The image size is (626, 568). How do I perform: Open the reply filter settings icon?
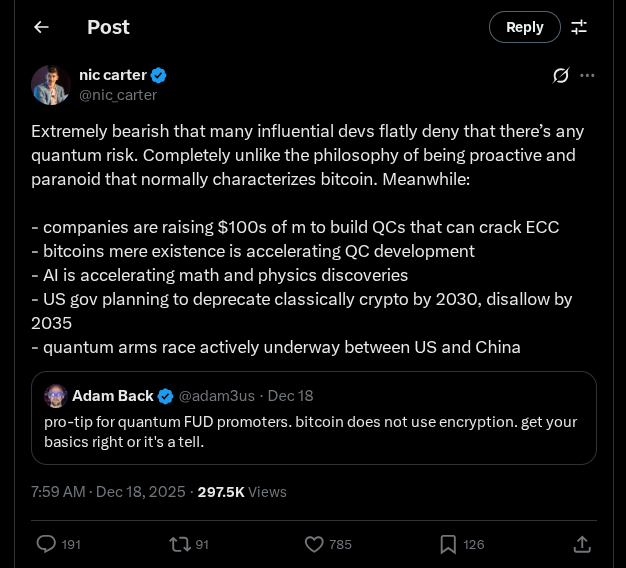tap(579, 27)
